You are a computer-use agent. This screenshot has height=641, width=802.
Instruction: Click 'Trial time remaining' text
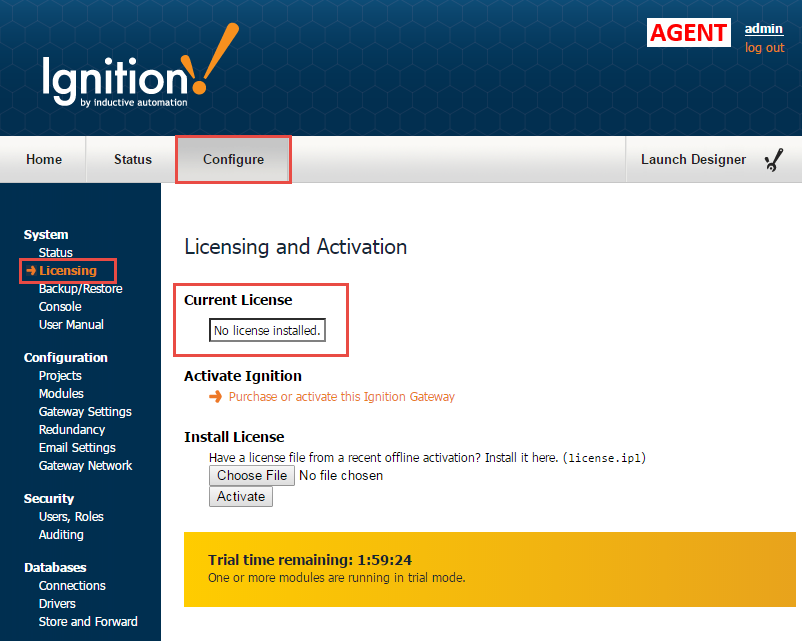pos(310,560)
